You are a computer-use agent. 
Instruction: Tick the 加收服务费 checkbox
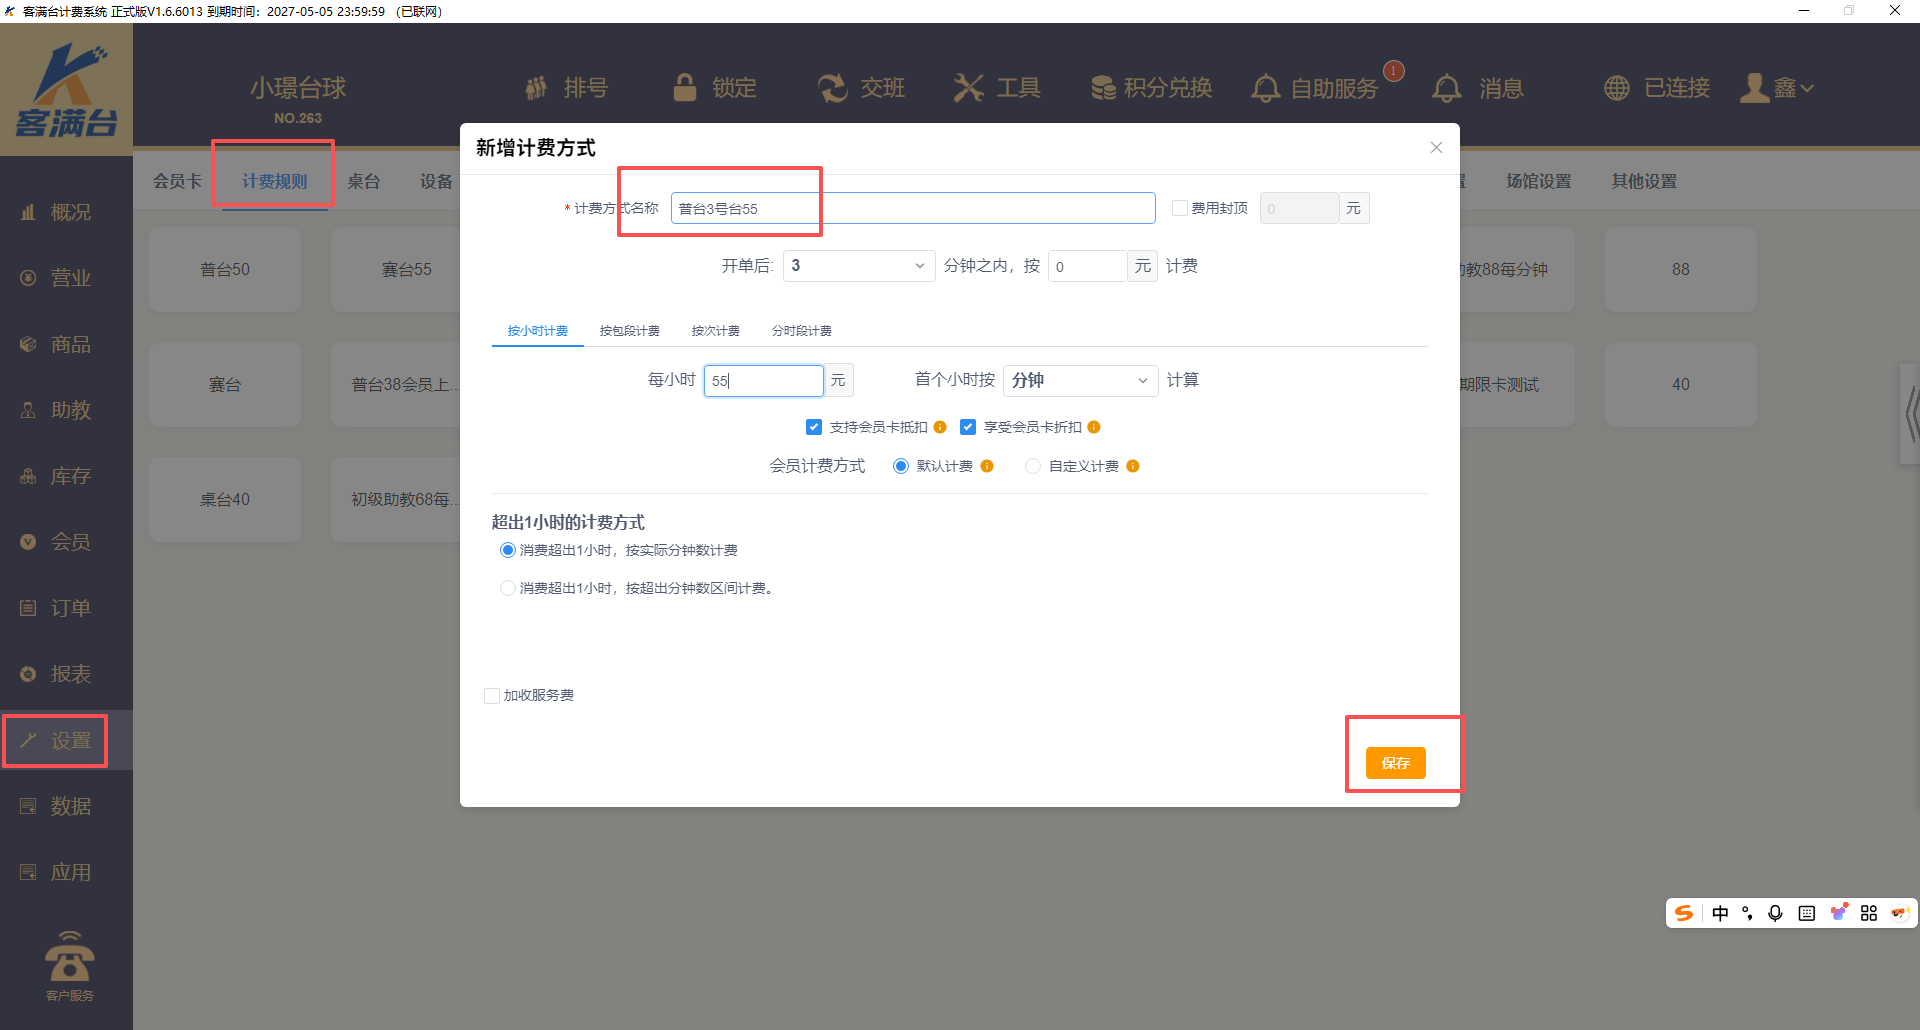pyautogui.click(x=492, y=696)
